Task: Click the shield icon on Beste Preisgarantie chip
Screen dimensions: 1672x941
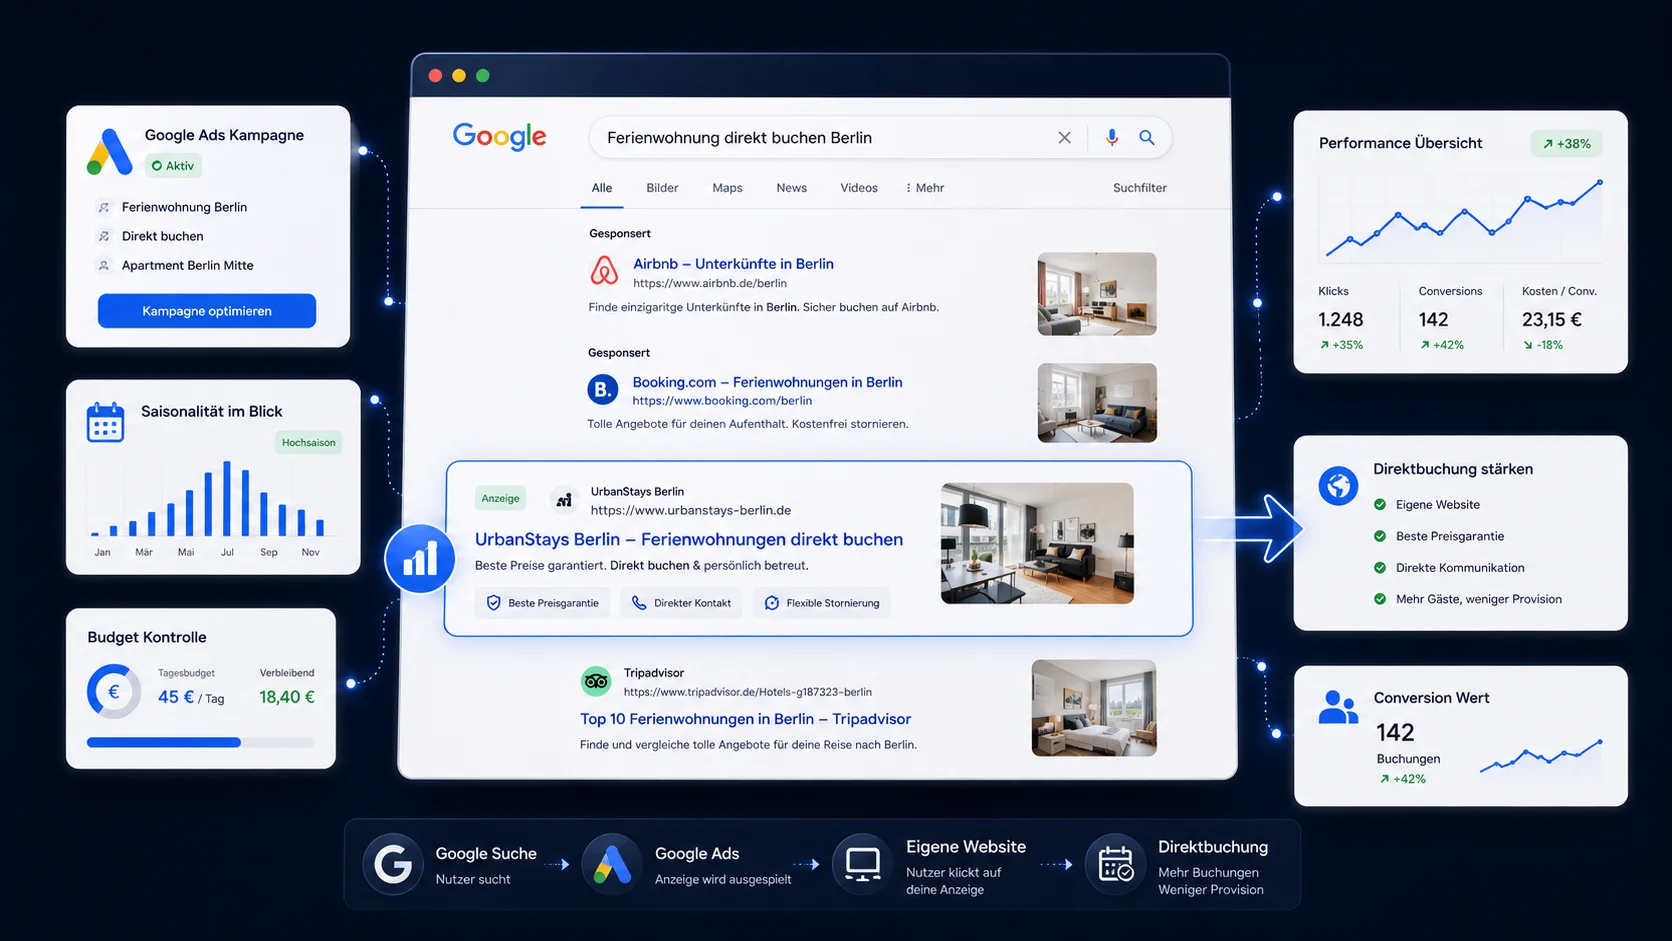Action: [x=493, y=603]
